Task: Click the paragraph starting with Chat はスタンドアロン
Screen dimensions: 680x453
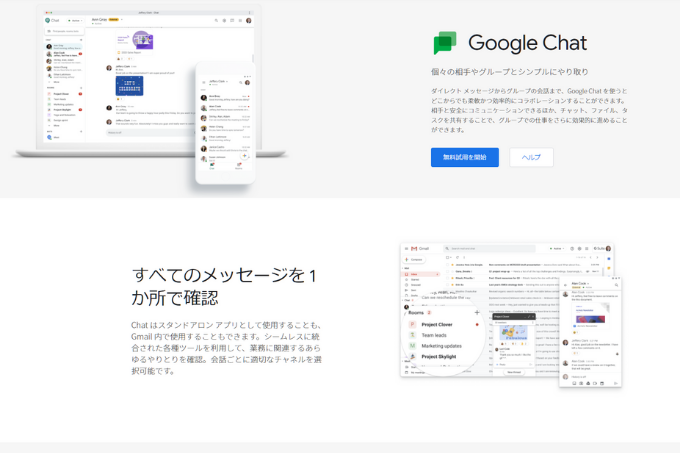Action: 226,348
